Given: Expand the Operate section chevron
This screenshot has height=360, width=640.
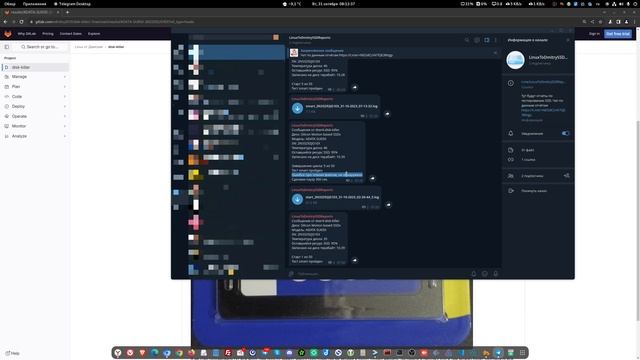Looking at the screenshot, I should coord(64,116).
